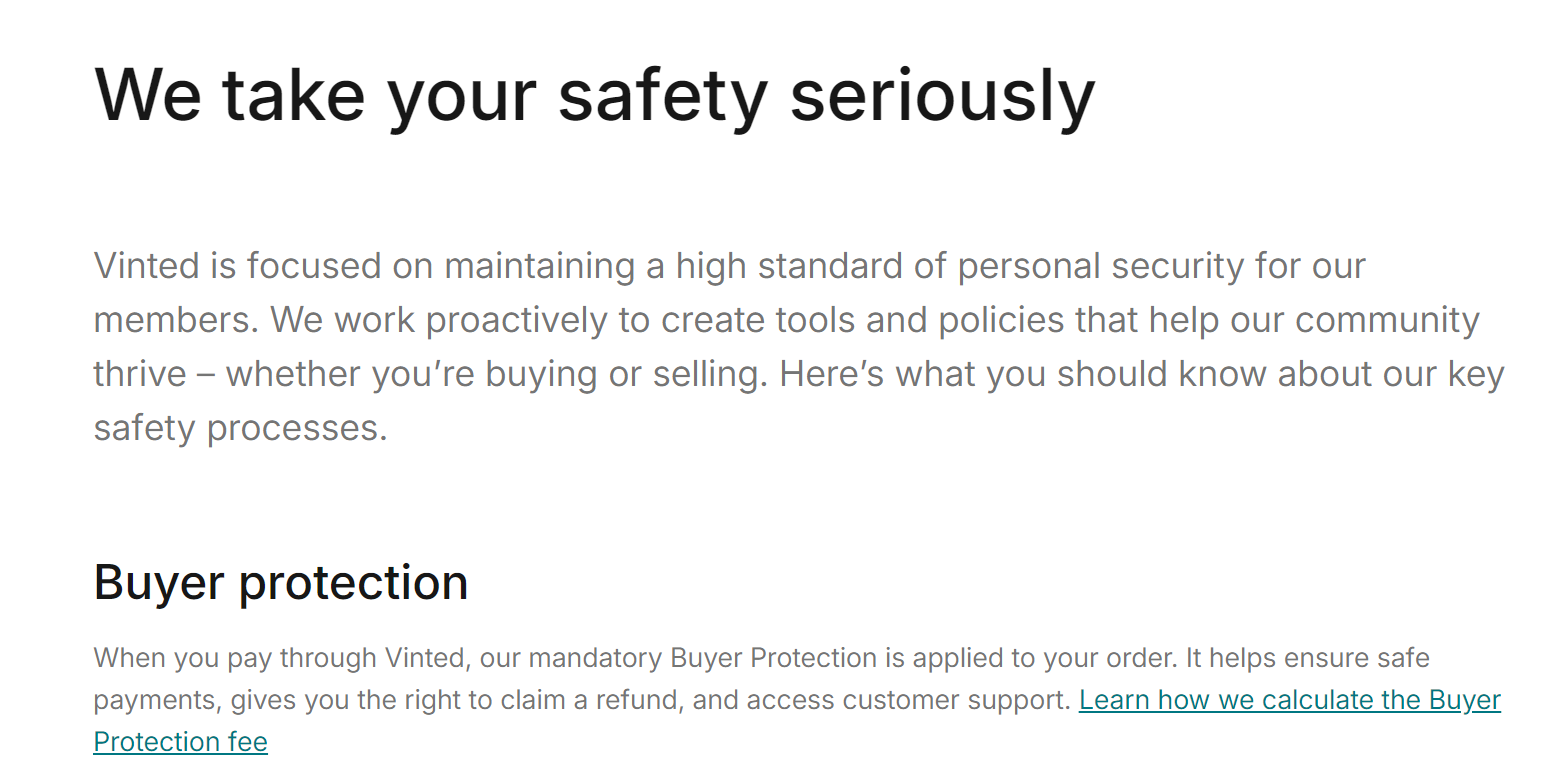Click the 'We take your safety seriously' heading
The image size is (1559, 768).
tap(594, 95)
